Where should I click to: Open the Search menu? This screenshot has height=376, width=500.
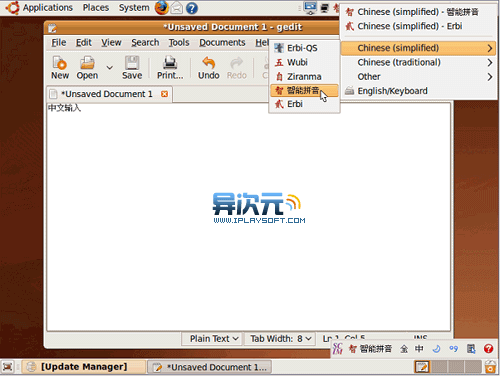(x=145, y=43)
